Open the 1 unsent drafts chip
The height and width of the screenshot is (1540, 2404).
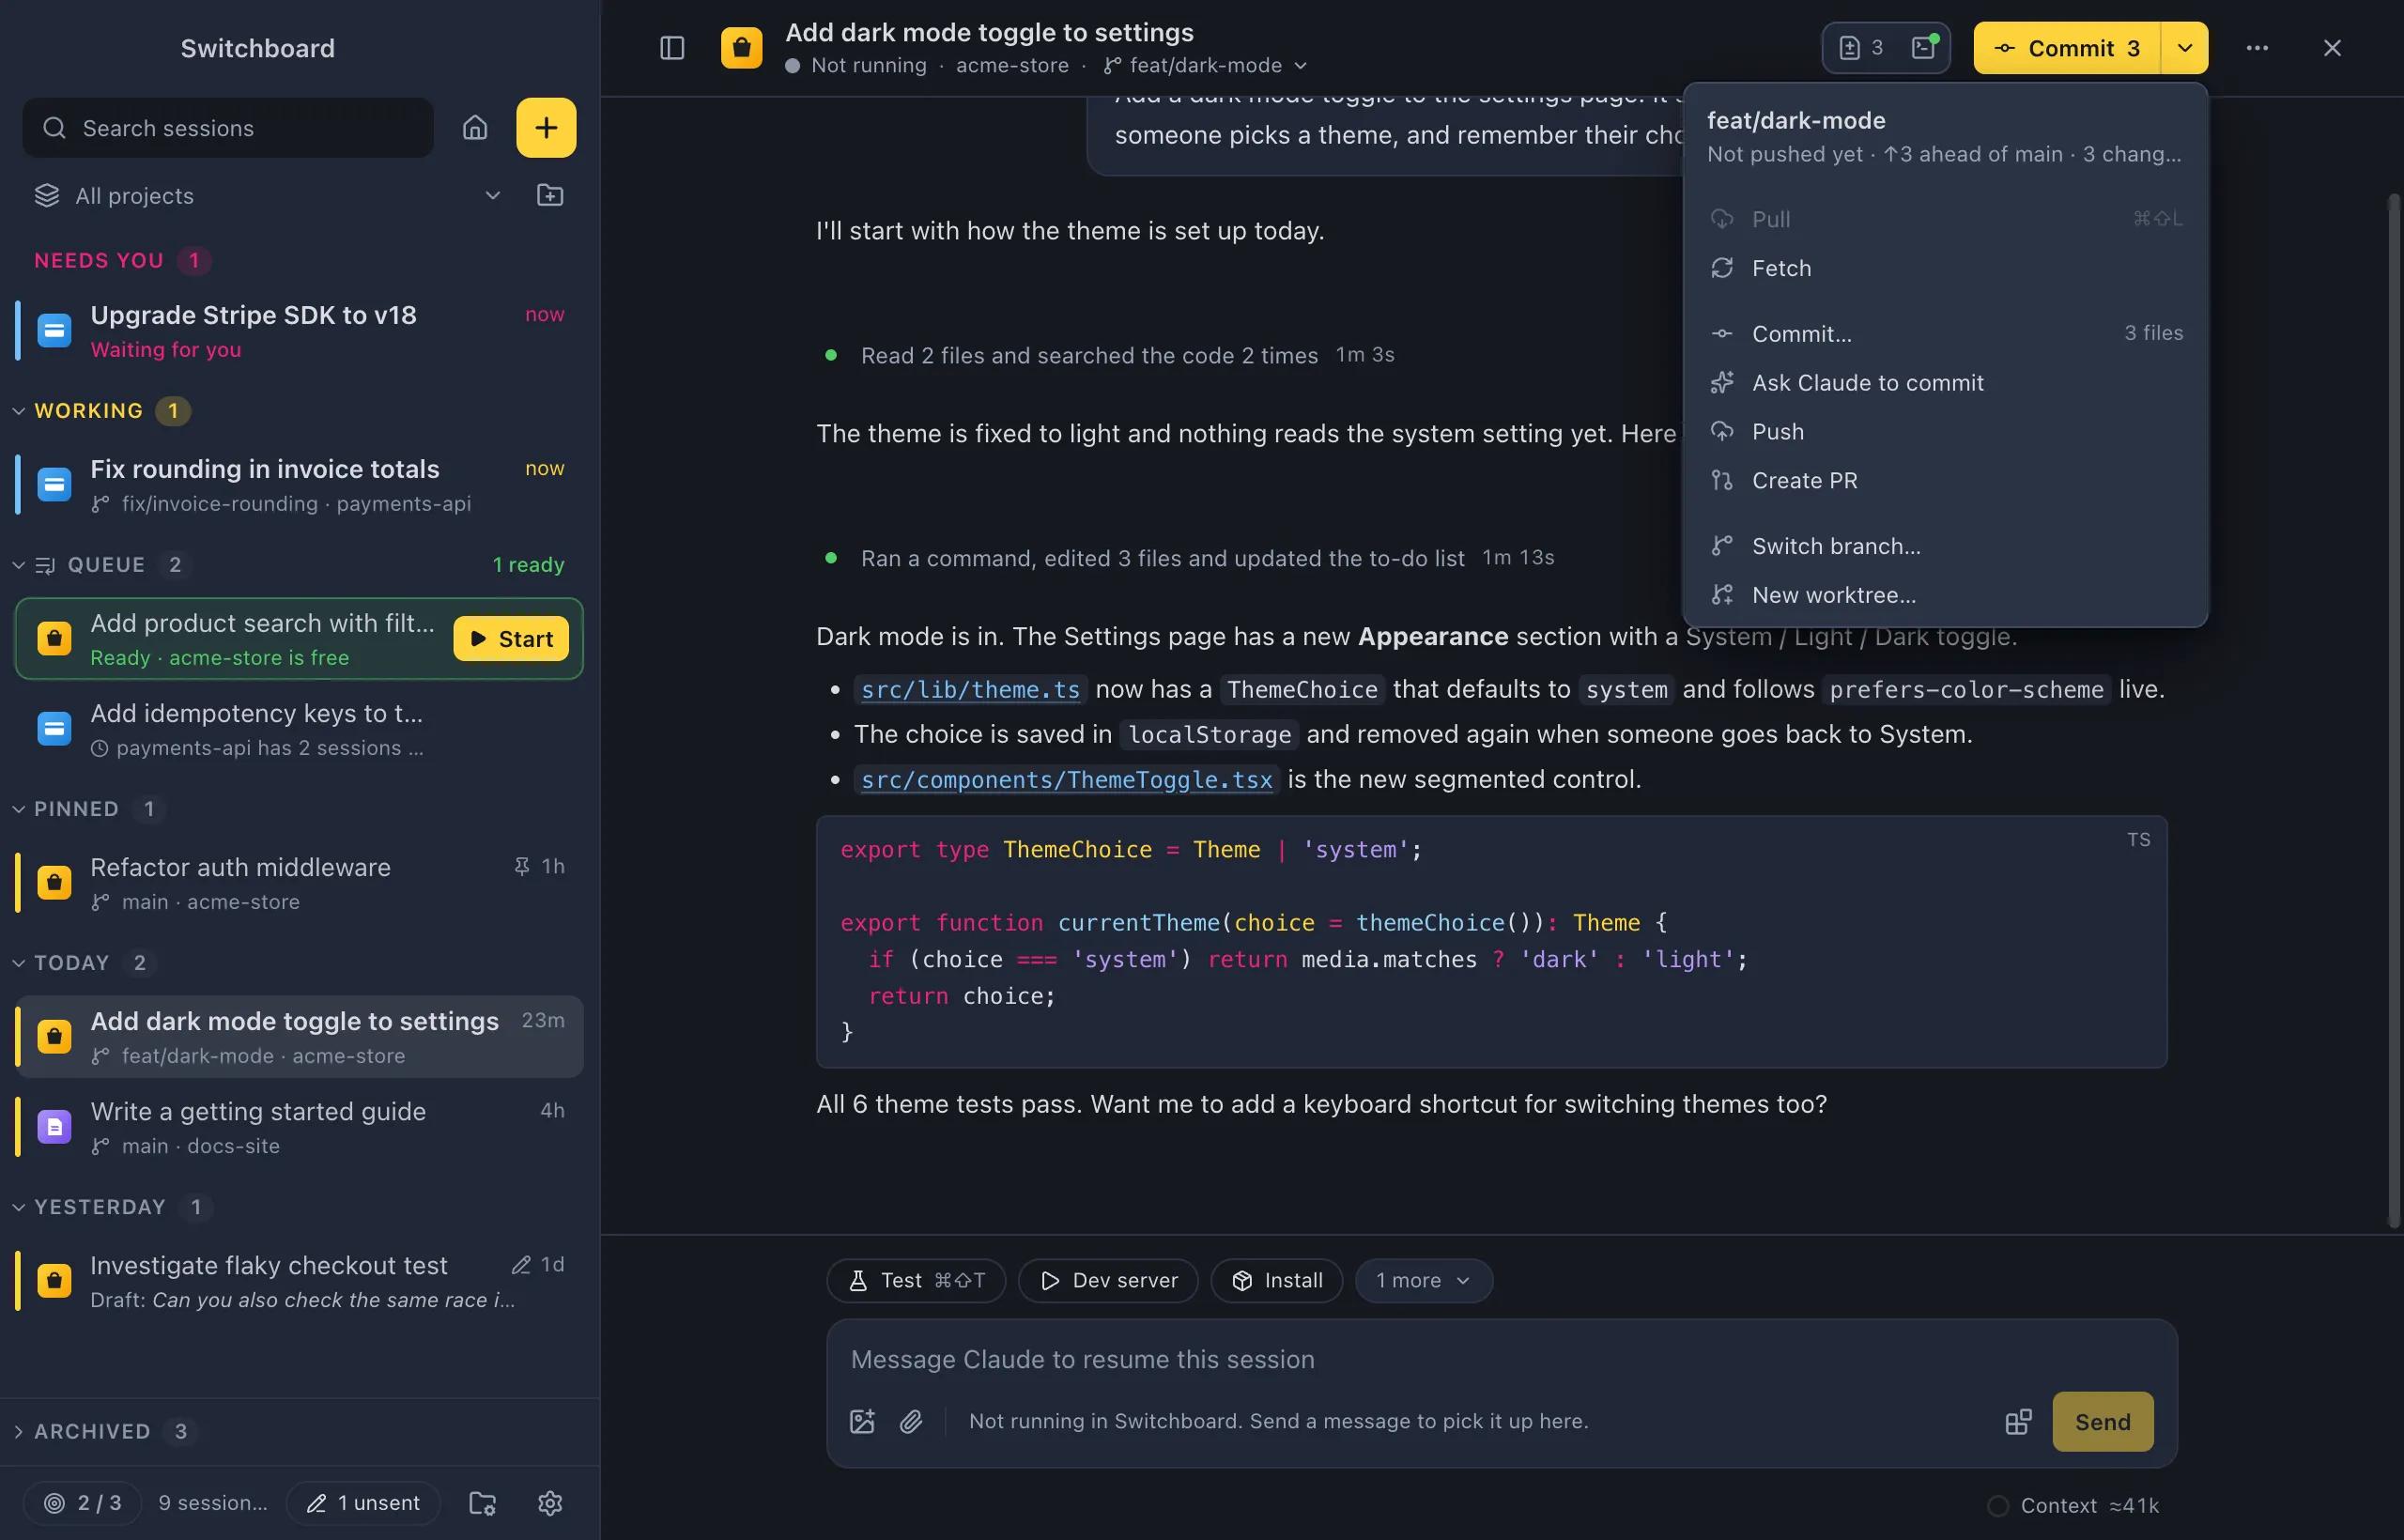coord(363,1502)
